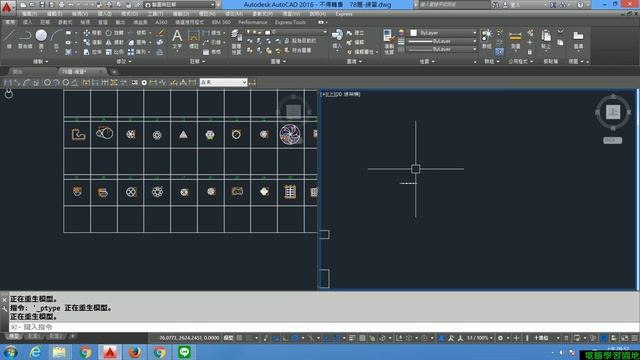Click the new drawing tab plus button
The image size is (640, 360).
[x=114, y=72]
